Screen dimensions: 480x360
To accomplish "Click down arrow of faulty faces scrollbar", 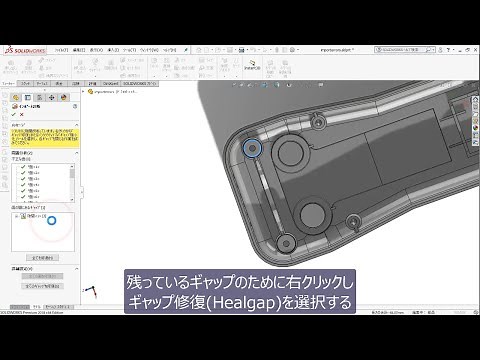I will coord(72,199).
